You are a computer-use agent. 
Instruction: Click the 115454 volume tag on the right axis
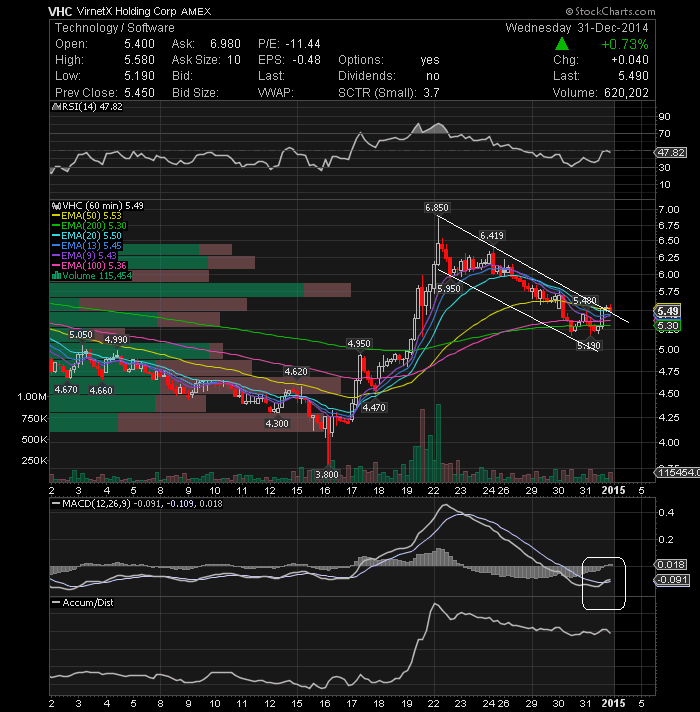point(678,473)
